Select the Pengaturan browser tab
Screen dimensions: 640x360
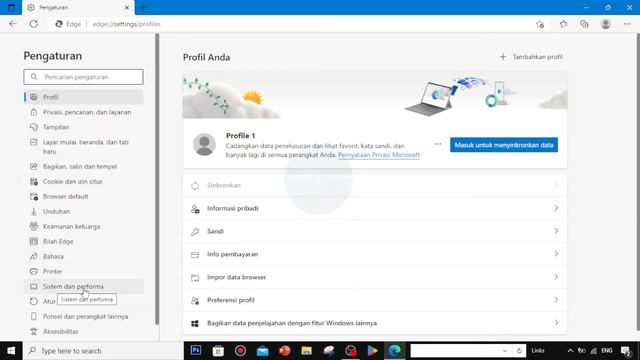[78, 7]
